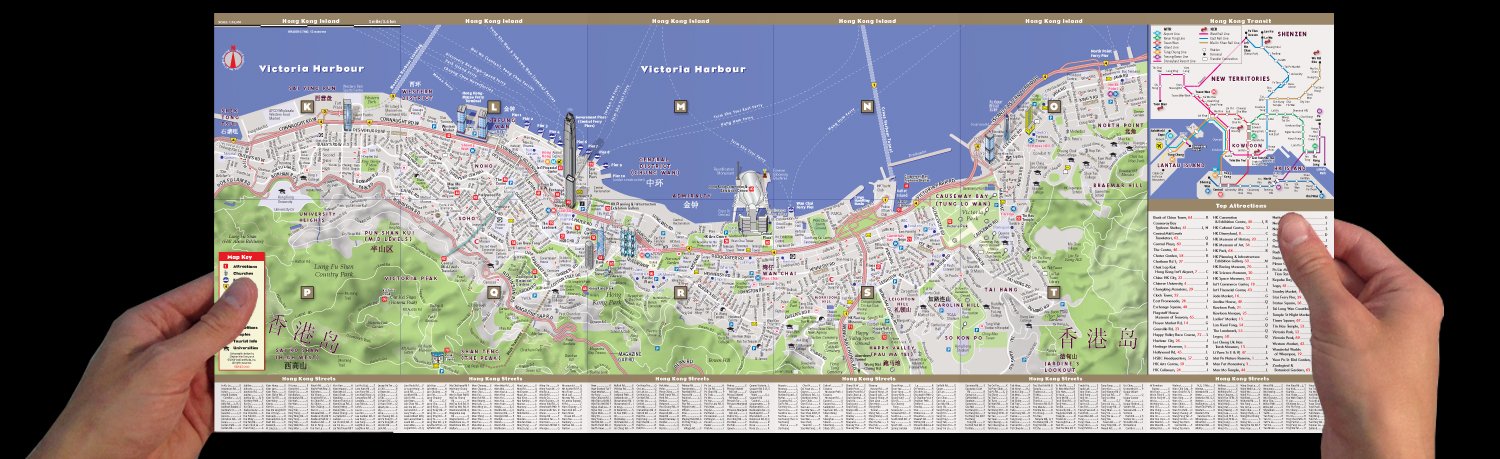Click the north compass rose icon

click(234, 60)
